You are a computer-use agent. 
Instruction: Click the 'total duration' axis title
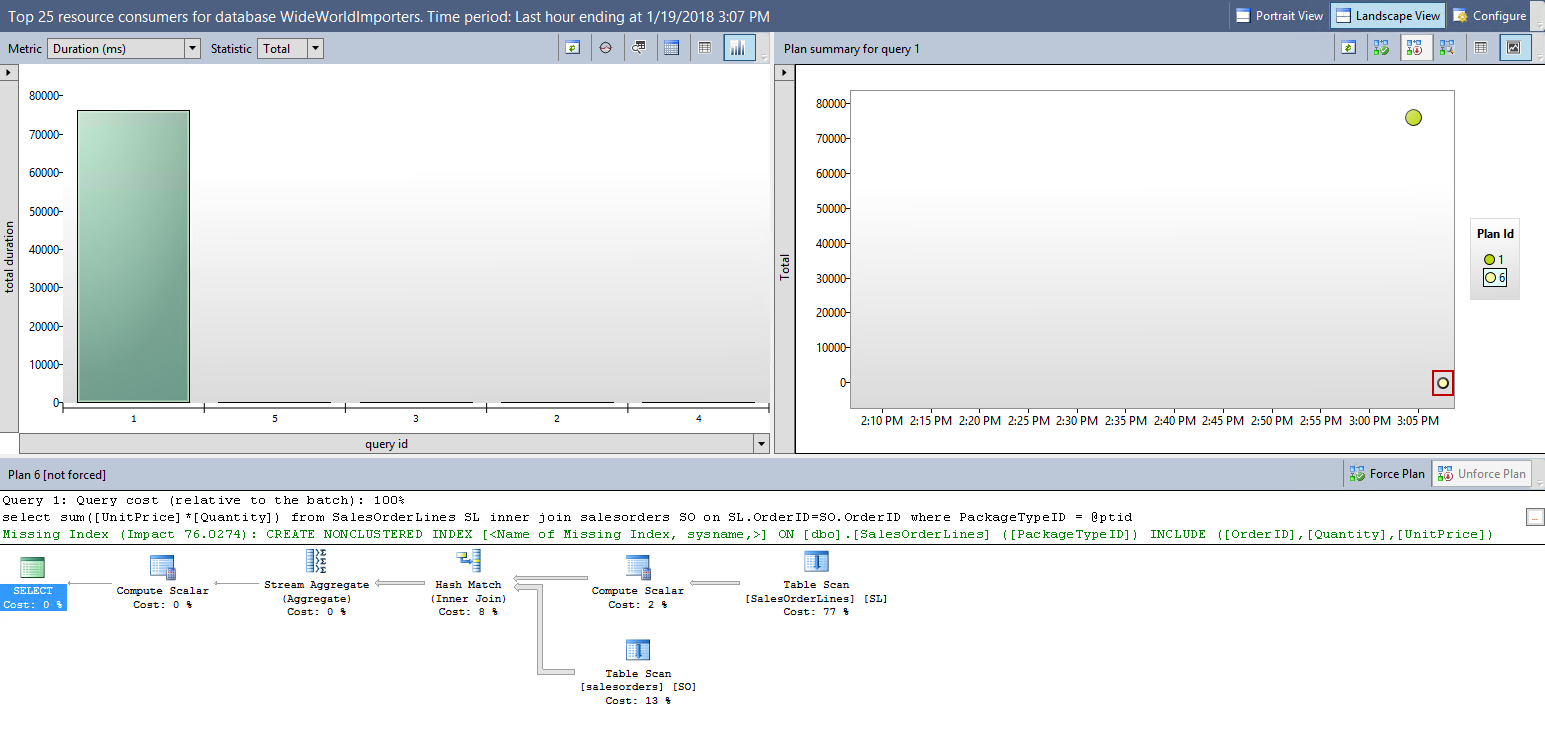click(10, 256)
